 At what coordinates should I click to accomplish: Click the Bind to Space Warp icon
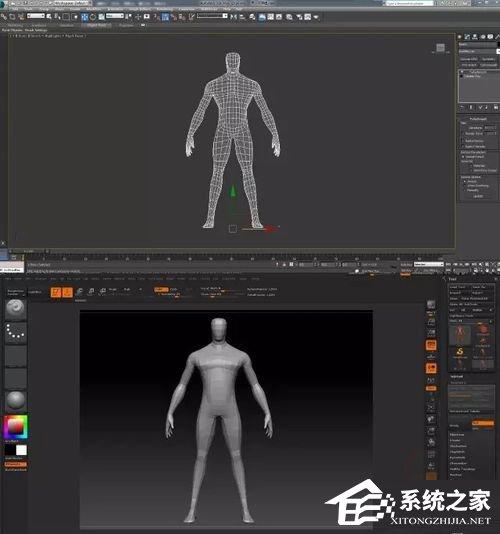point(21,16)
